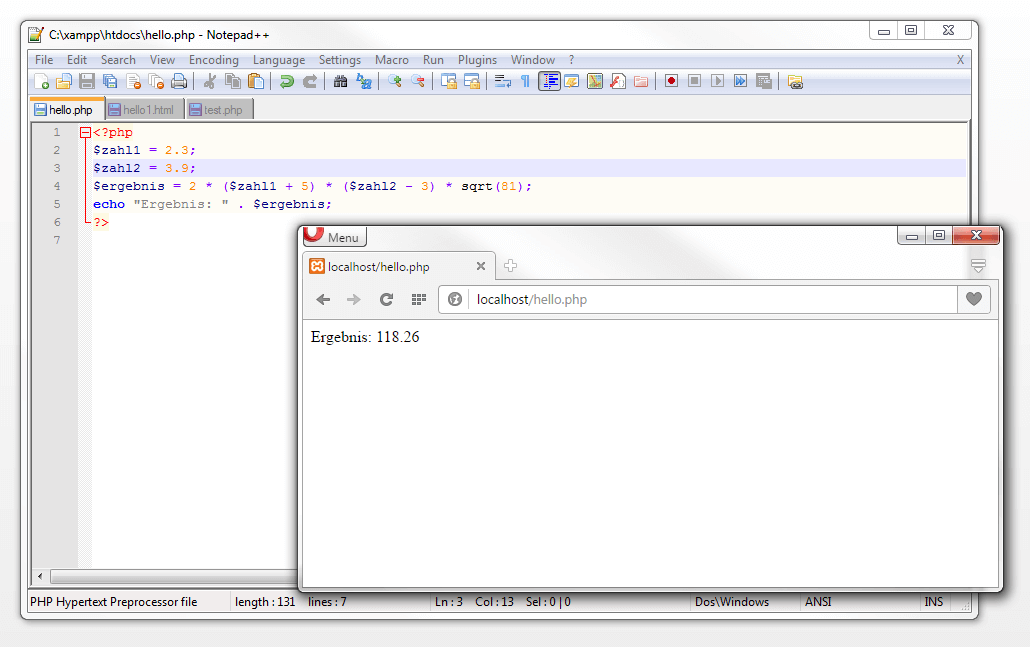
Task: Open the Search menu
Action: tap(118, 60)
